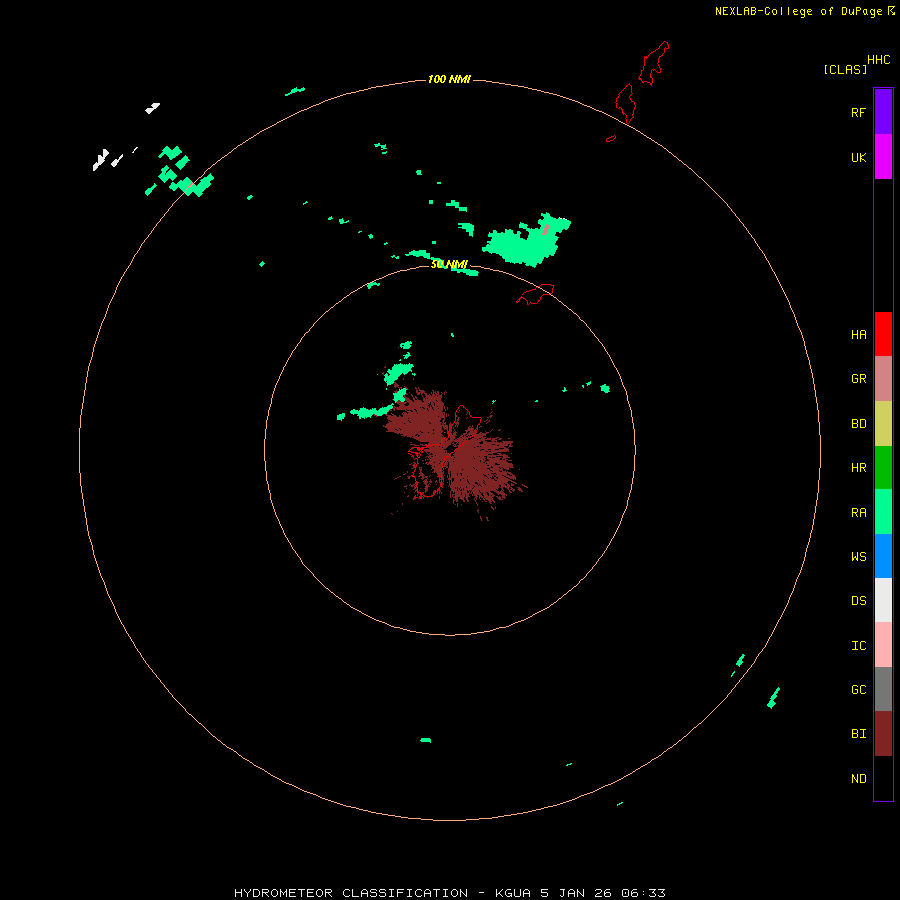Click the DS white legend swatch

(x=883, y=600)
